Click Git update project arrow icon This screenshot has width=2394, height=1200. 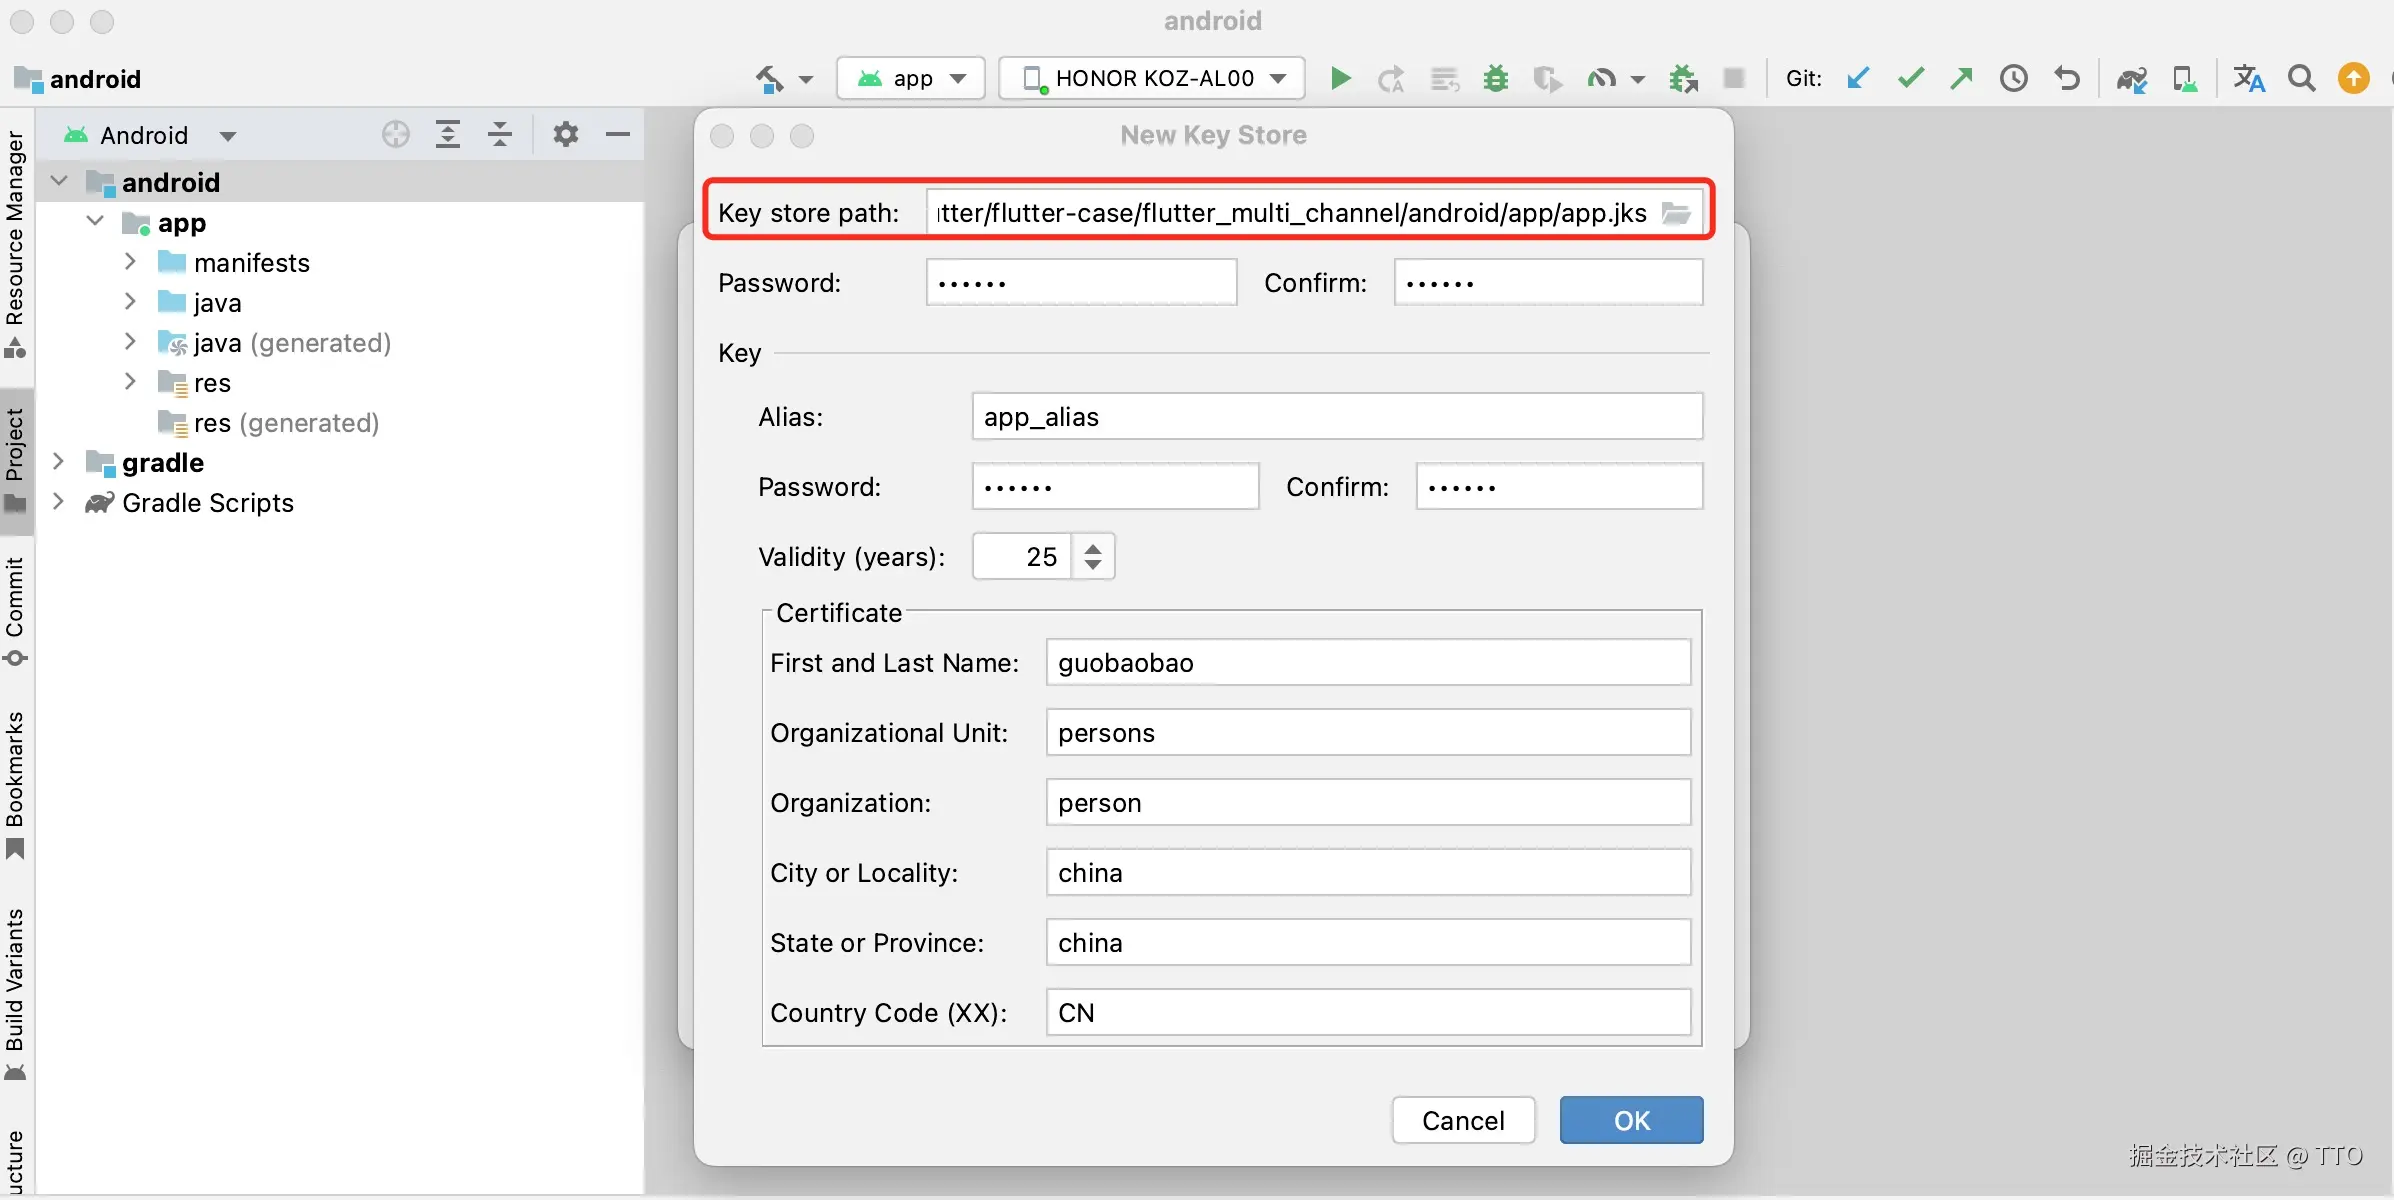pos(1858,78)
